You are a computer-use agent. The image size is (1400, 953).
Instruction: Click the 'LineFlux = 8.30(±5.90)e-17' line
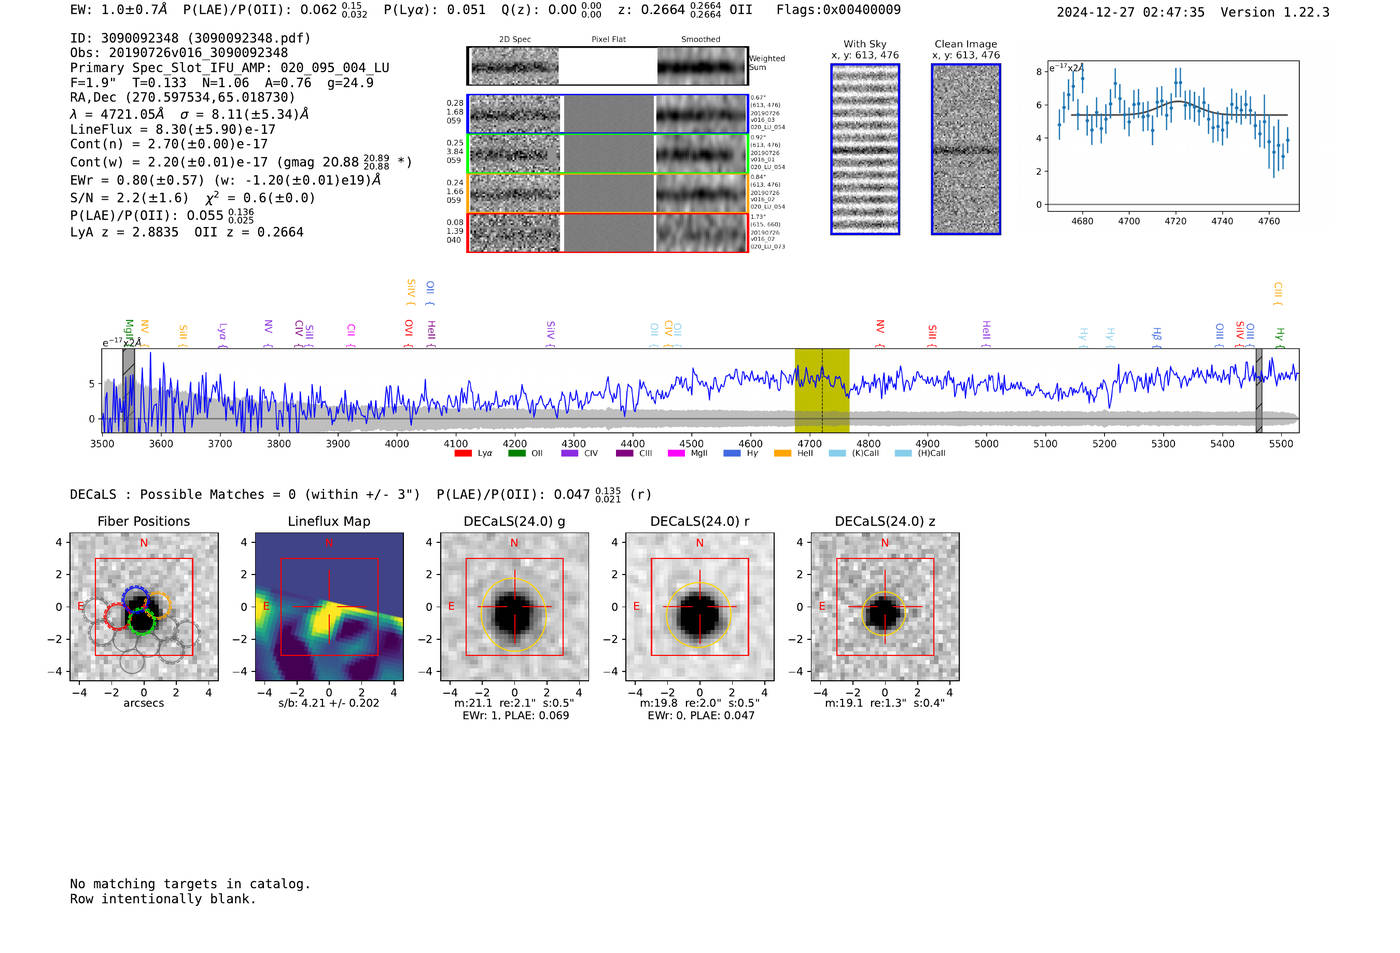point(173,129)
